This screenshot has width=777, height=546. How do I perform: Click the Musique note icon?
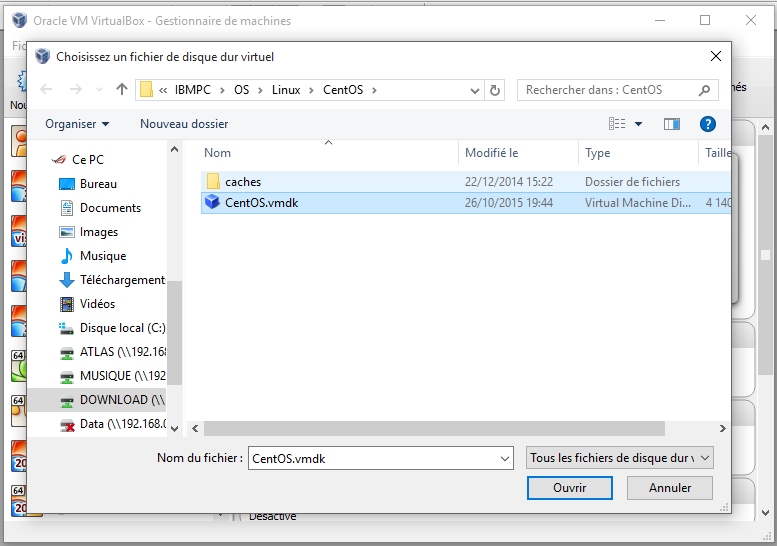pos(67,256)
